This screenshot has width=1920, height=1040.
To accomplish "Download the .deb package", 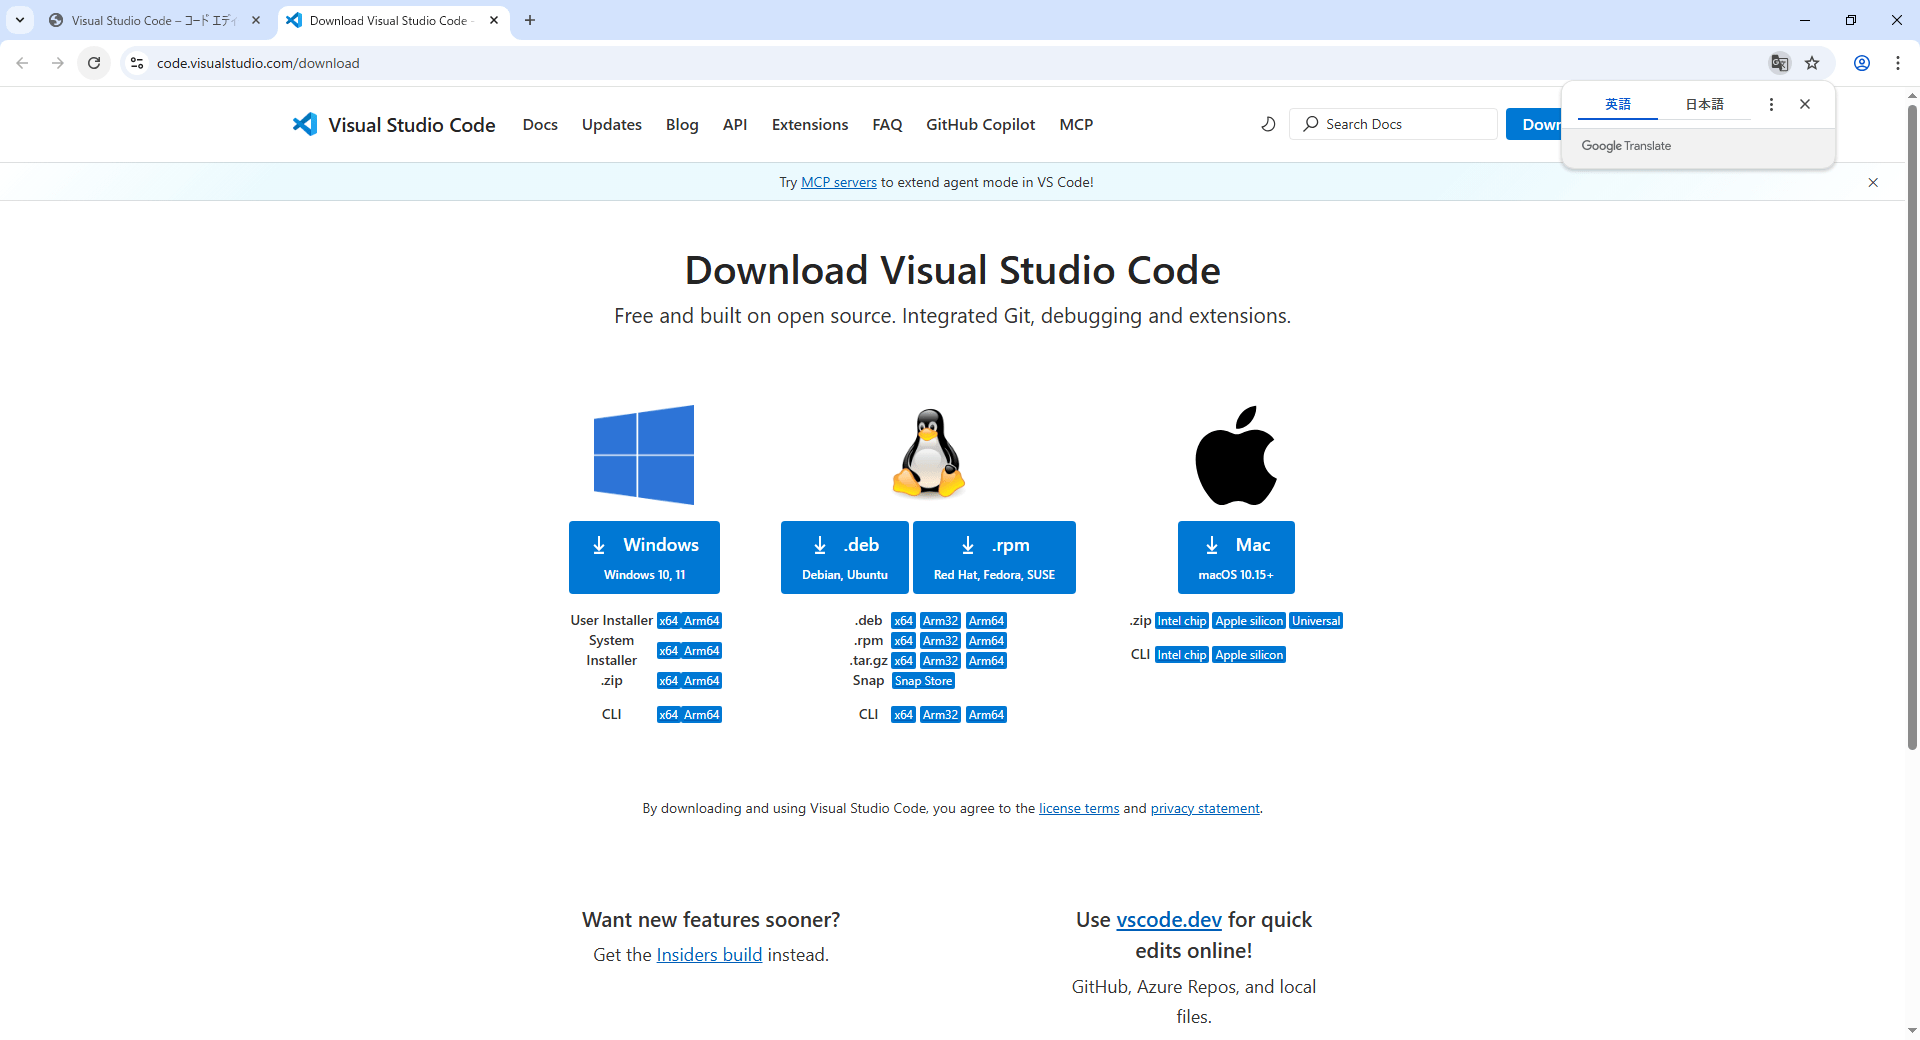I will pos(845,557).
